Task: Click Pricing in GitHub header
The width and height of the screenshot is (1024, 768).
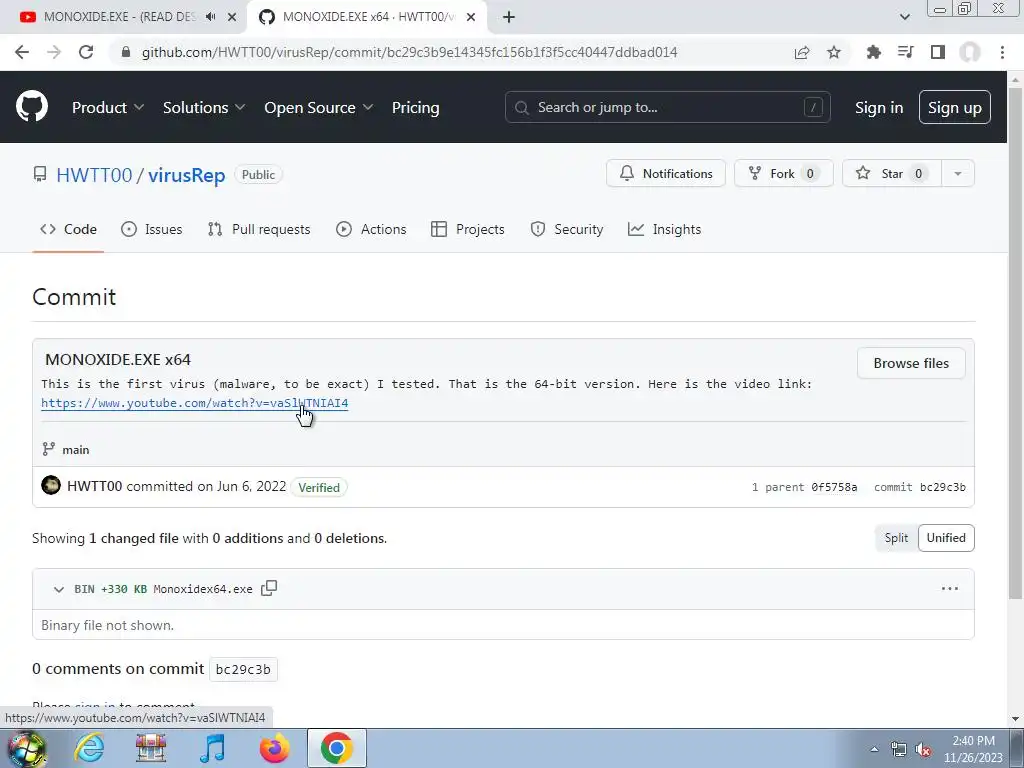Action: tap(415, 107)
